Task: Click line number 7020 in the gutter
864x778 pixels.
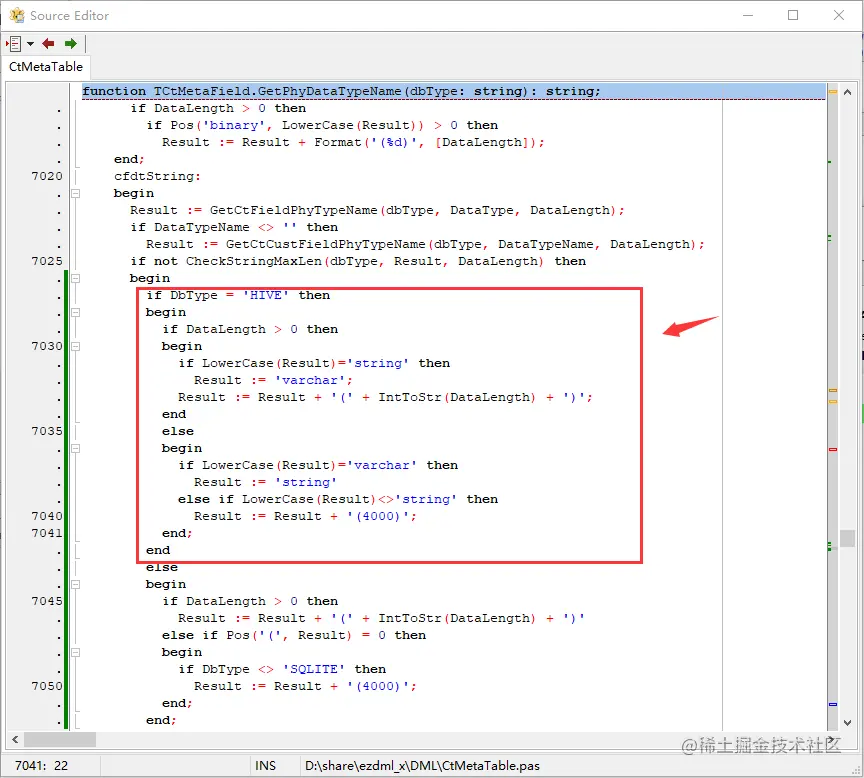Action: pyautogui.click(x=47, y=176)
